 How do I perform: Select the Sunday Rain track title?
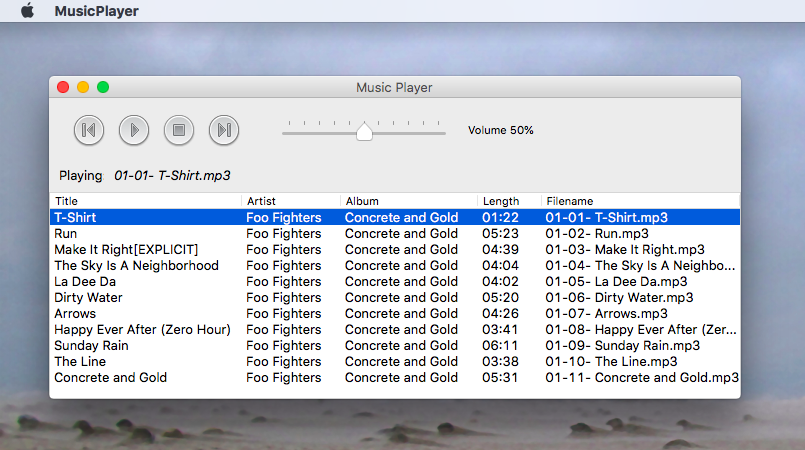[x=91, y=345]
